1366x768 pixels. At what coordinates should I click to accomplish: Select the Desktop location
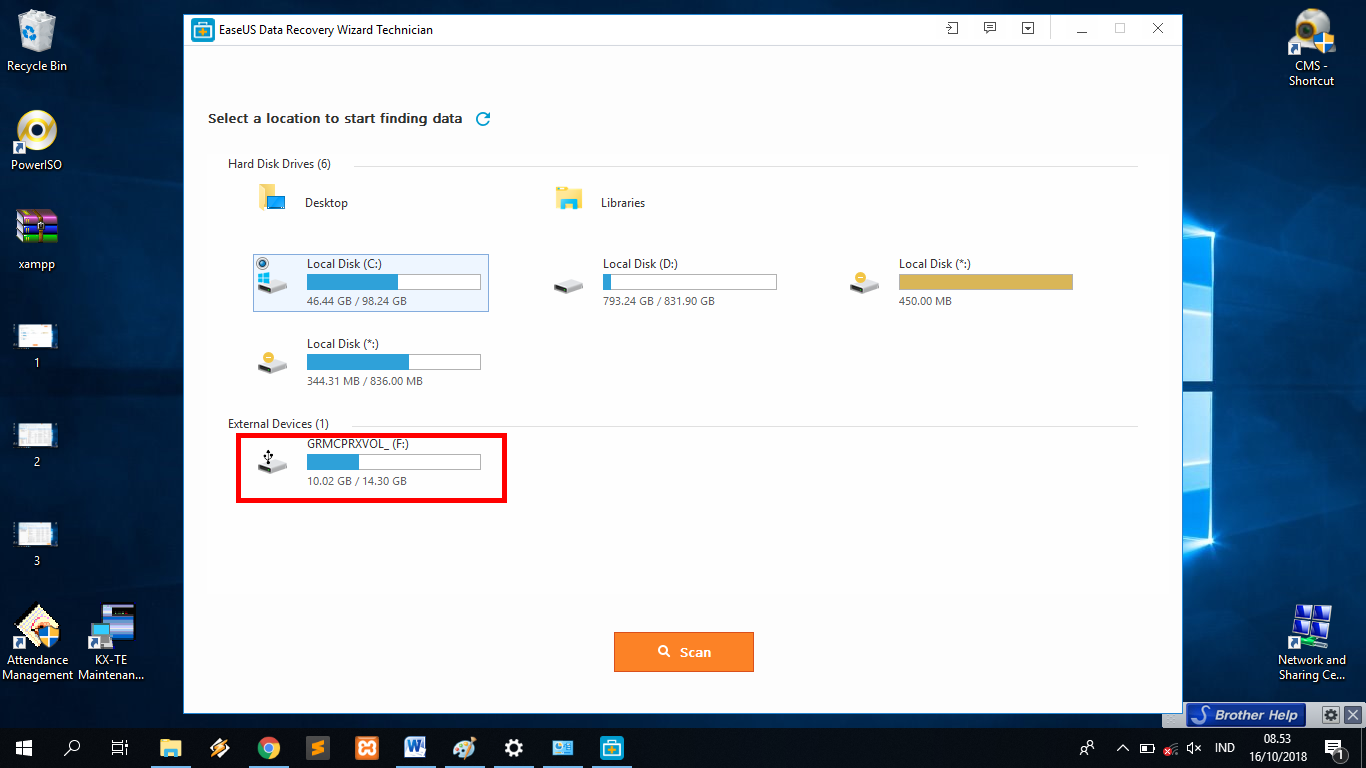[x=304, y=199]
